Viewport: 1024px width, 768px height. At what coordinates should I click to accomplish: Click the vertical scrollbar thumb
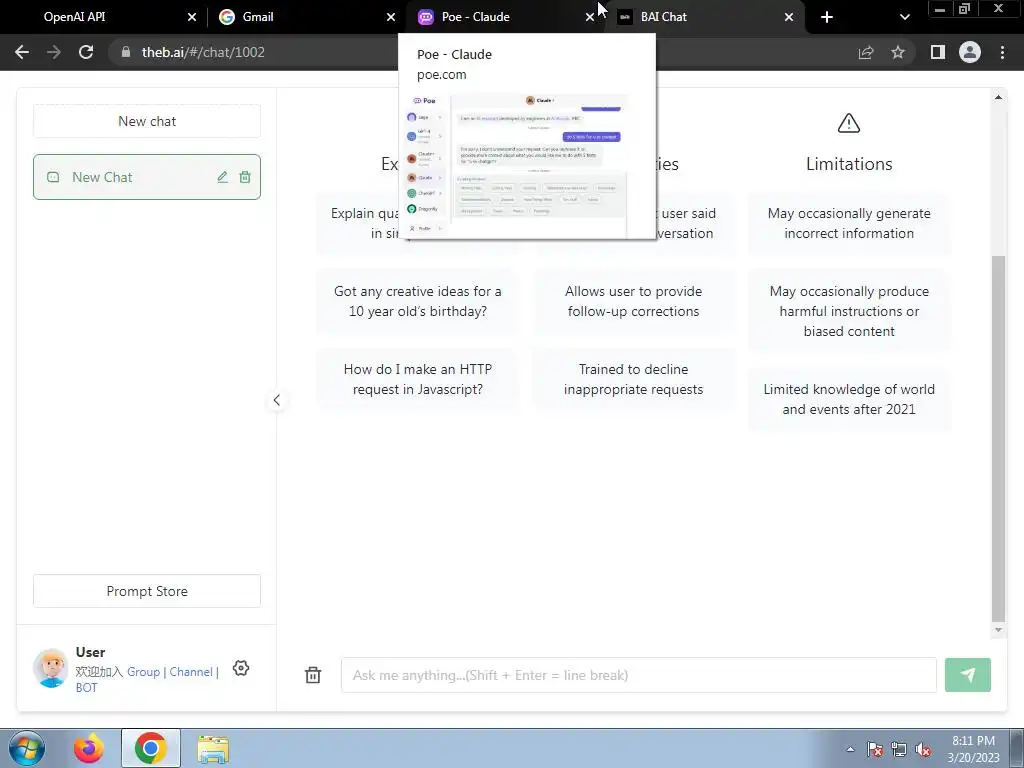tap(998, 439)
